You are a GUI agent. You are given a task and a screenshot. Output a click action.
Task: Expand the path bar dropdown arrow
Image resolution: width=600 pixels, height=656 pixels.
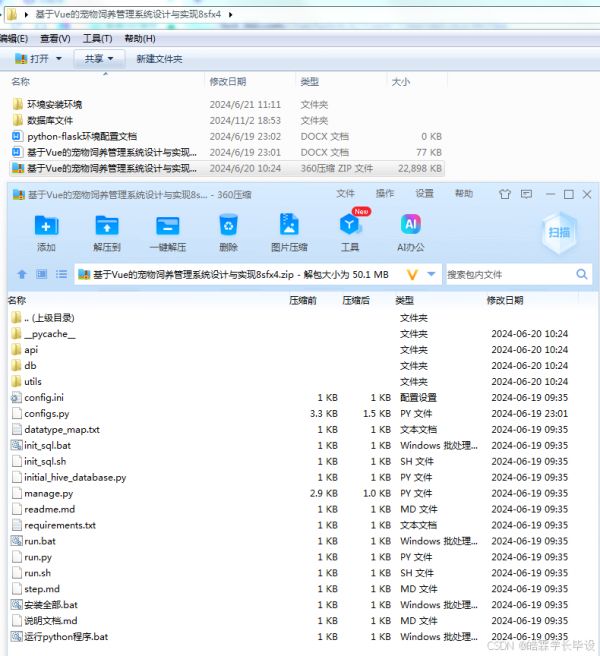(431, 274)
